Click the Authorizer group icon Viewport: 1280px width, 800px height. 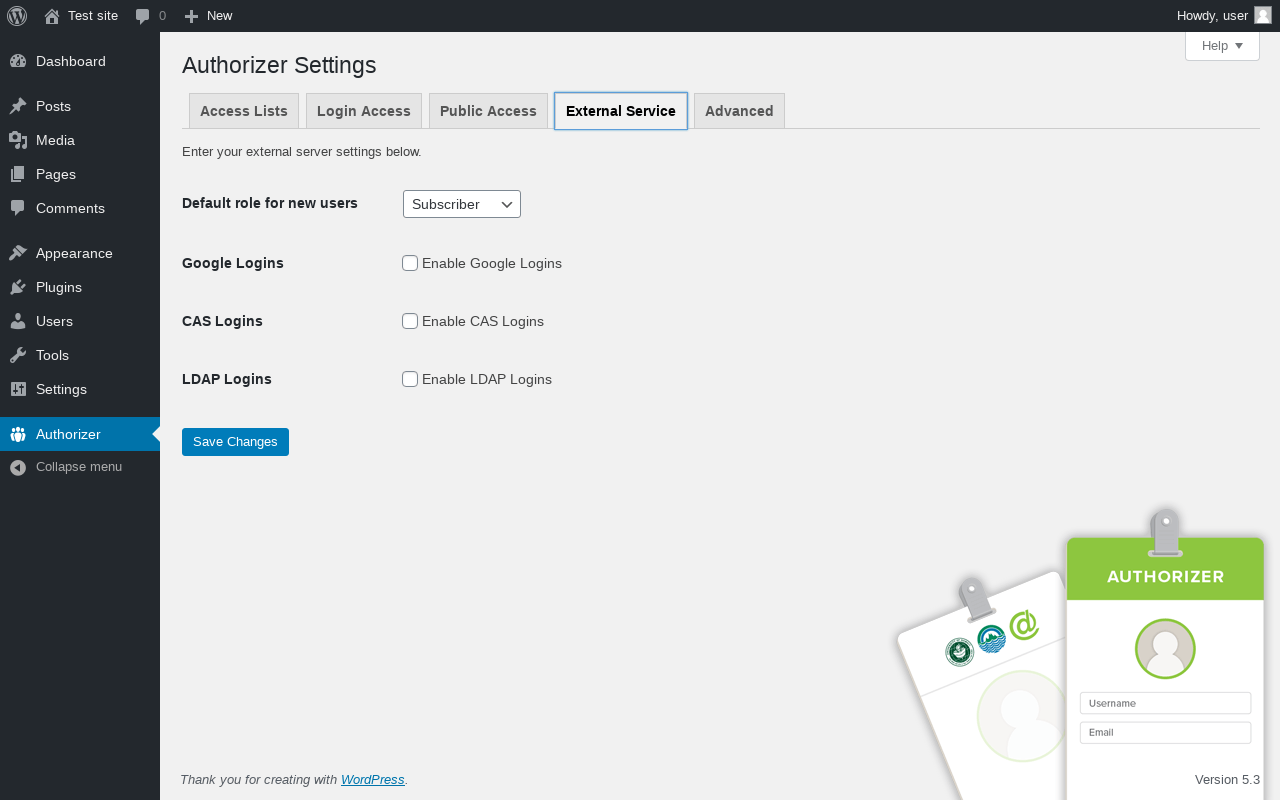coord(18,434)
